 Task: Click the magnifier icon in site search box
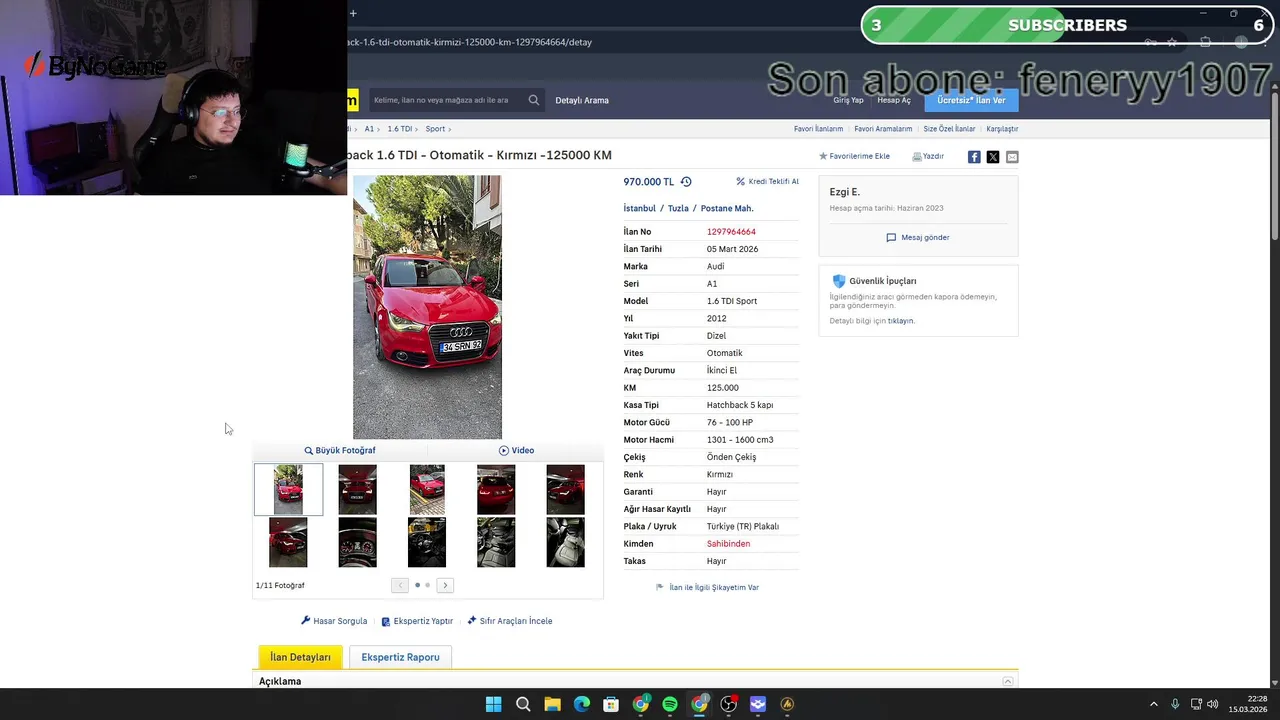533,100
